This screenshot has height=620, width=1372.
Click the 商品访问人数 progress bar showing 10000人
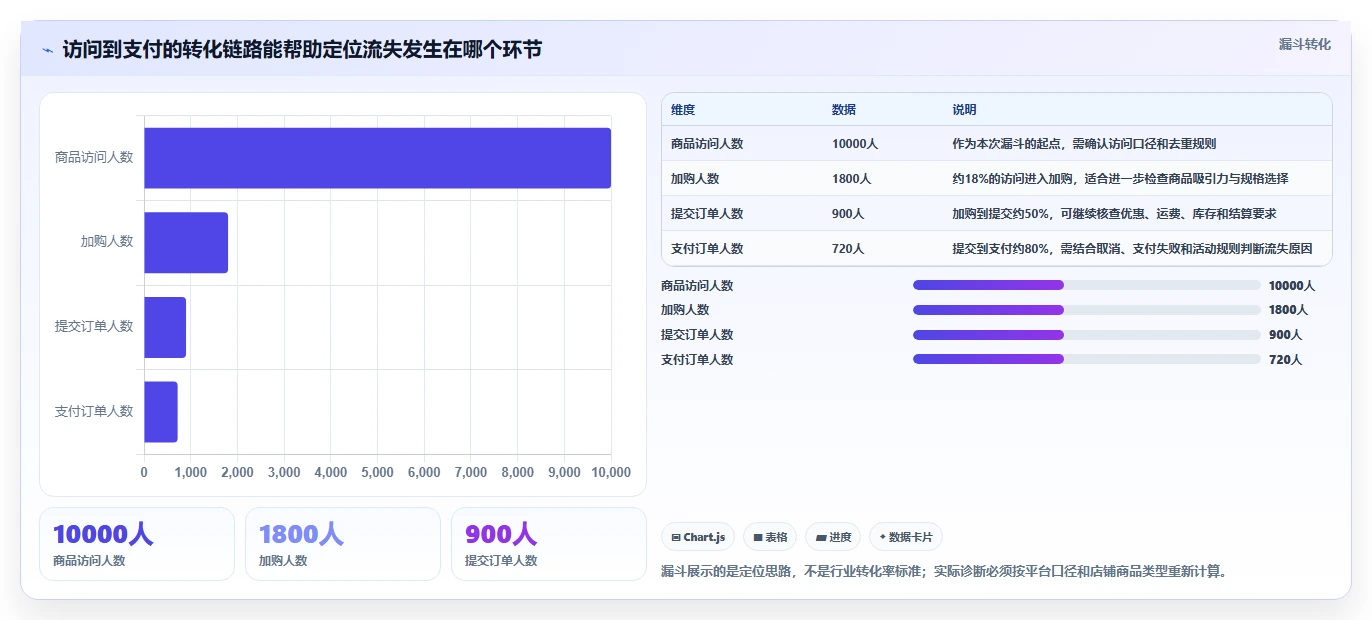tap(1087, 285)
